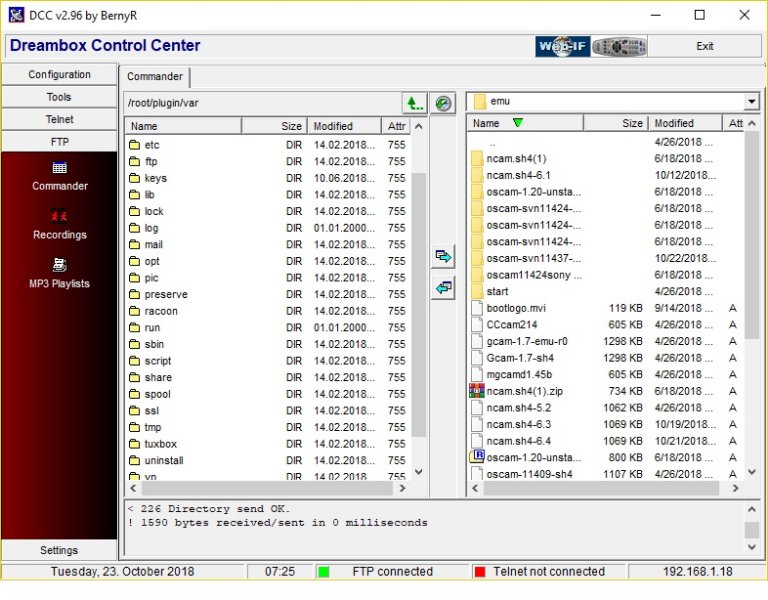Expand the emu folder dropdown

[751, 102]
